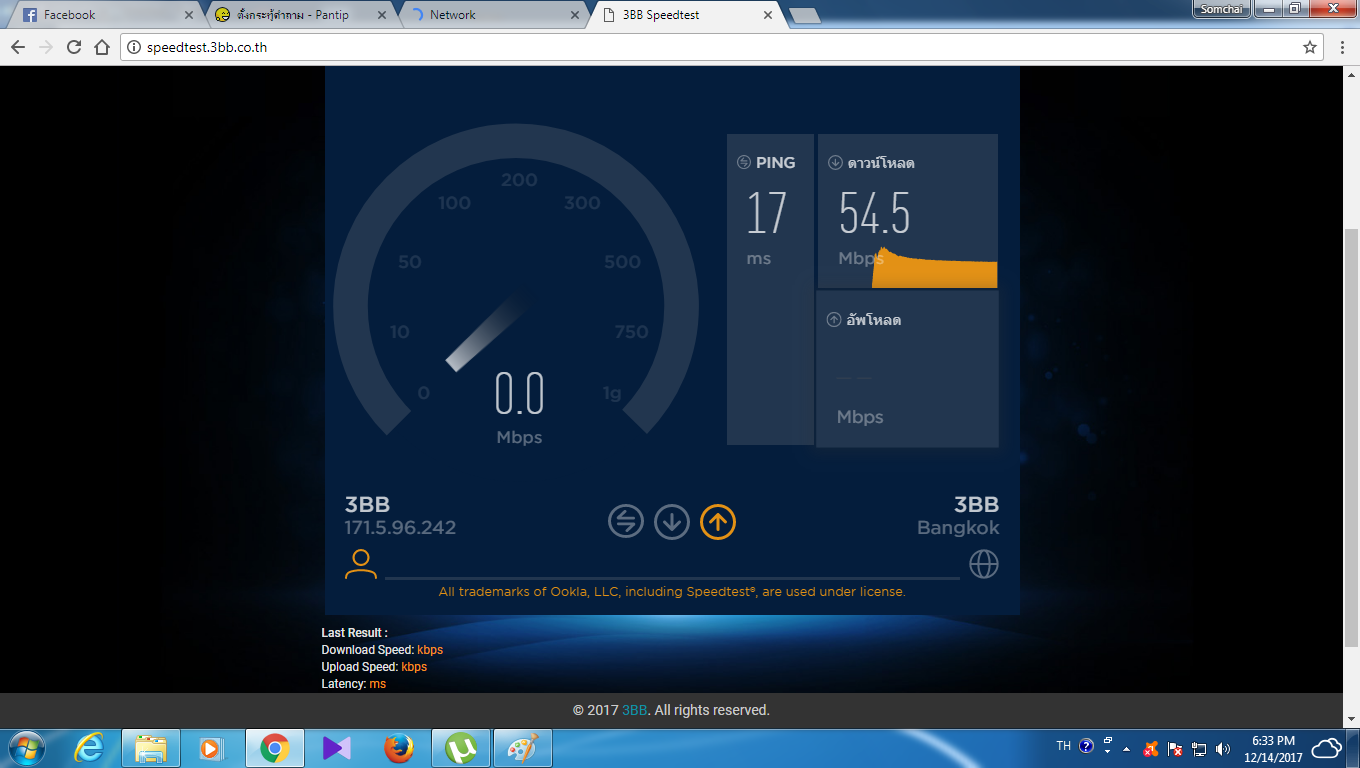Open the language bar options arrow
This screenshot has width=1360, height=768.
click(1107, 751)
